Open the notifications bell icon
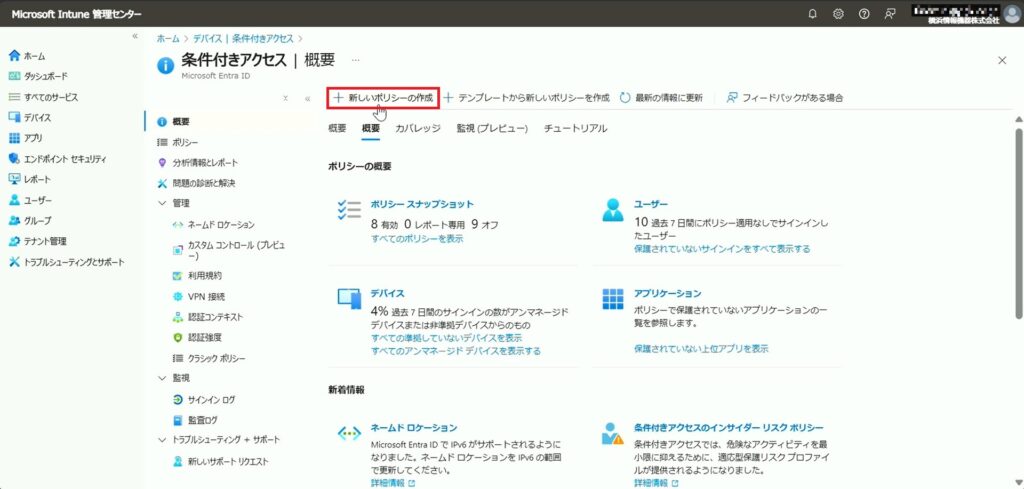 tap(812, 14)
